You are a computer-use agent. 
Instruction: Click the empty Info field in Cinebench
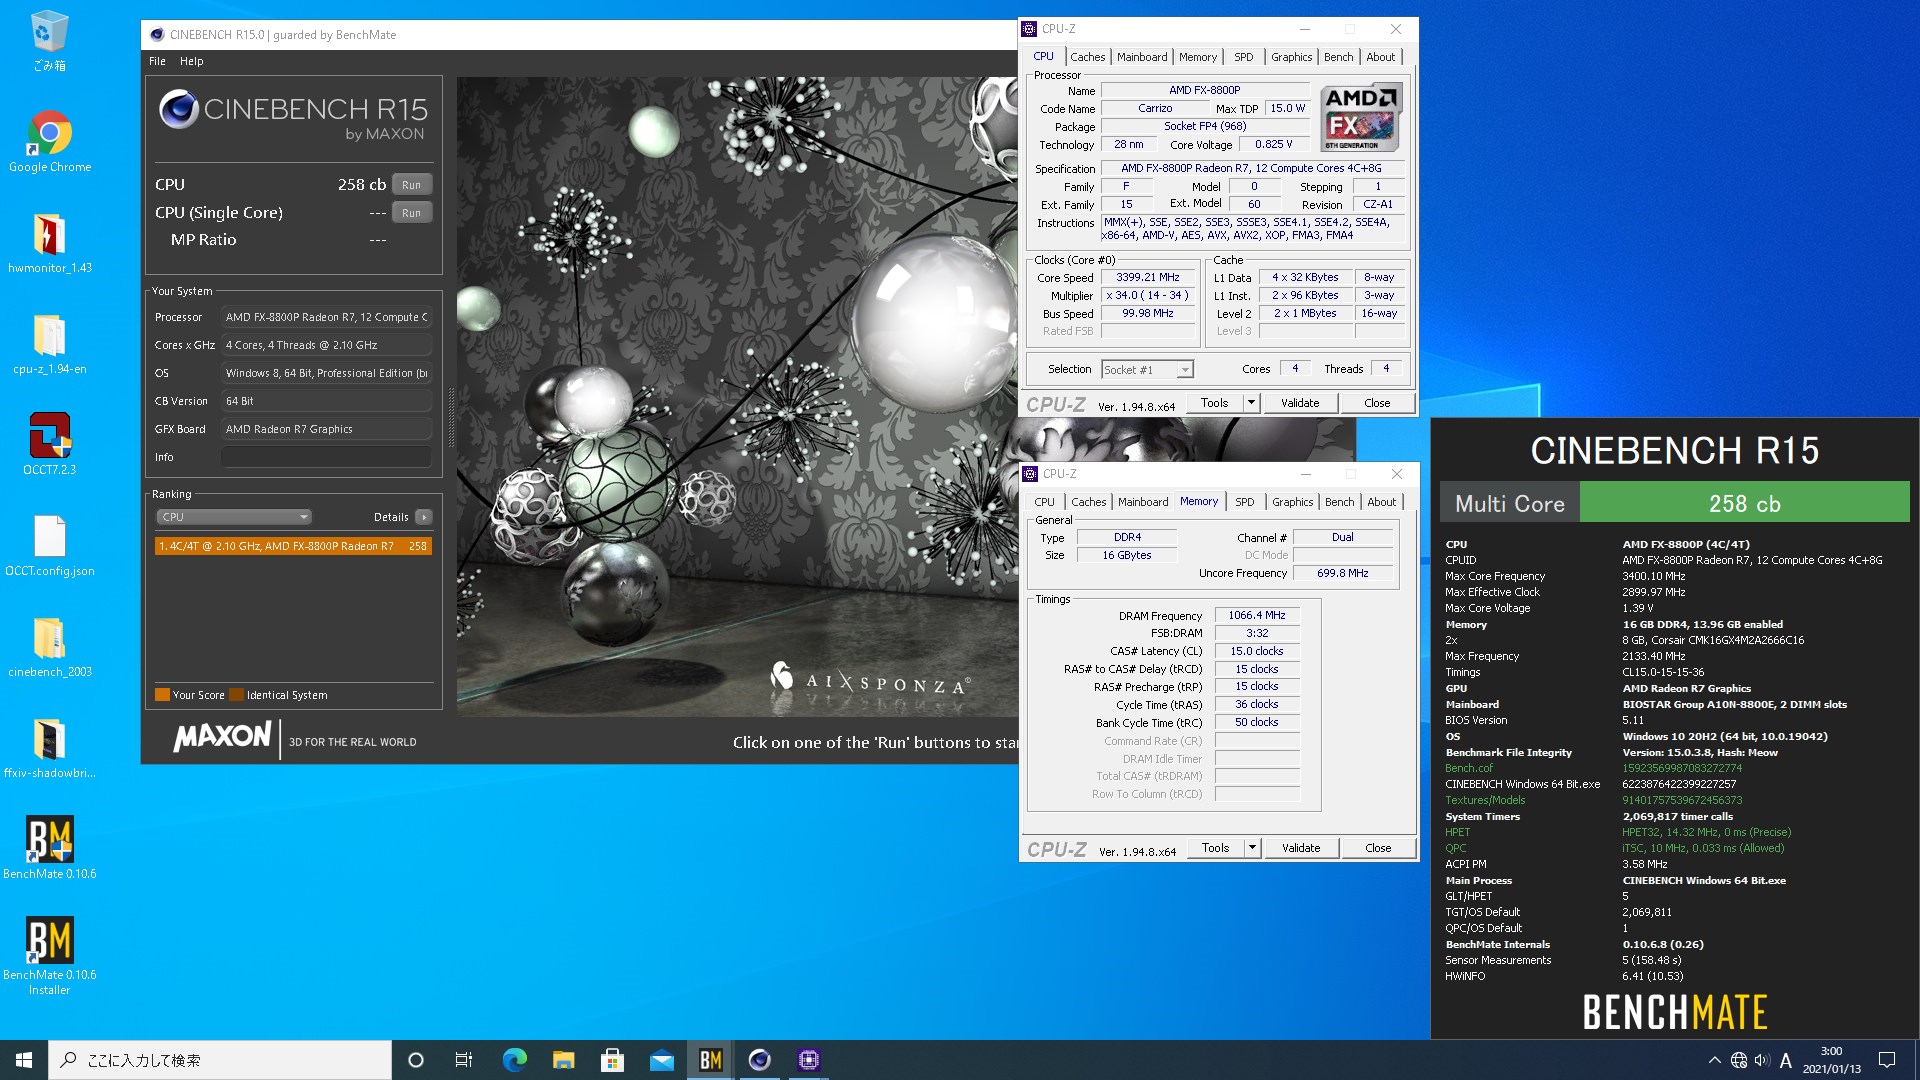coord(326,457)
